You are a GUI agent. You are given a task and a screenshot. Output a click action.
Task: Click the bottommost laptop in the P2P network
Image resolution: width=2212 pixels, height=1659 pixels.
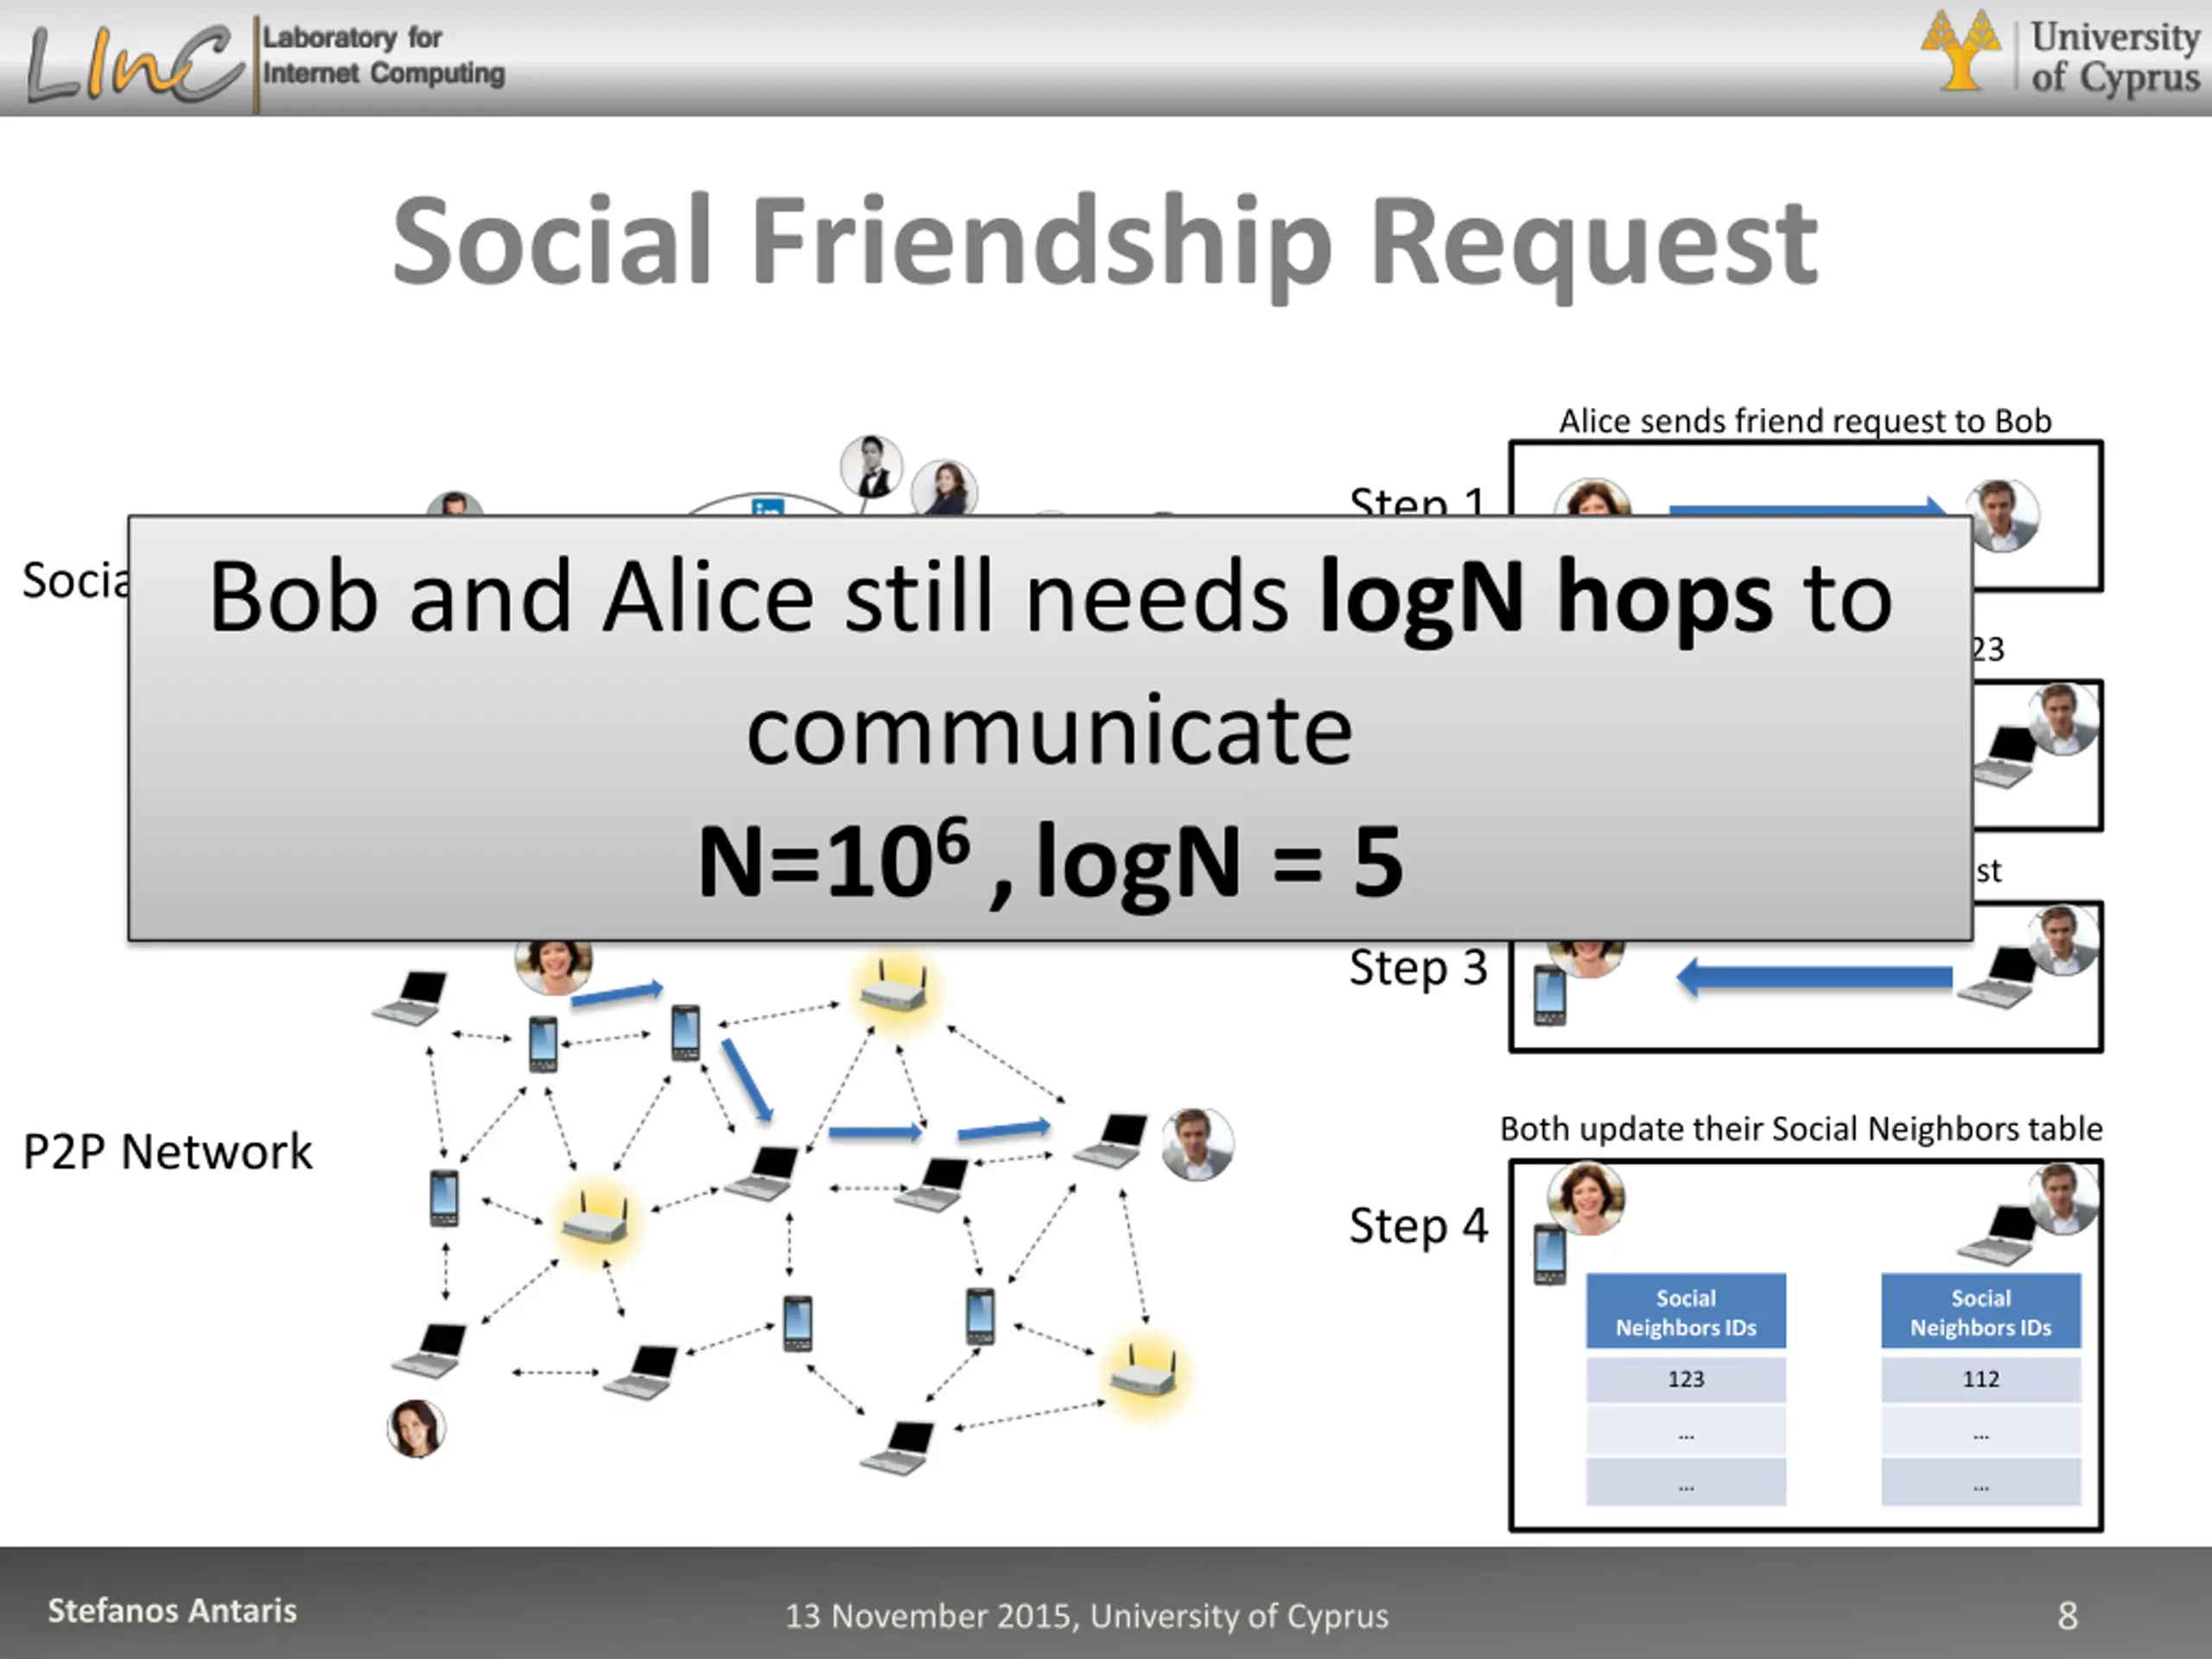898,1448
